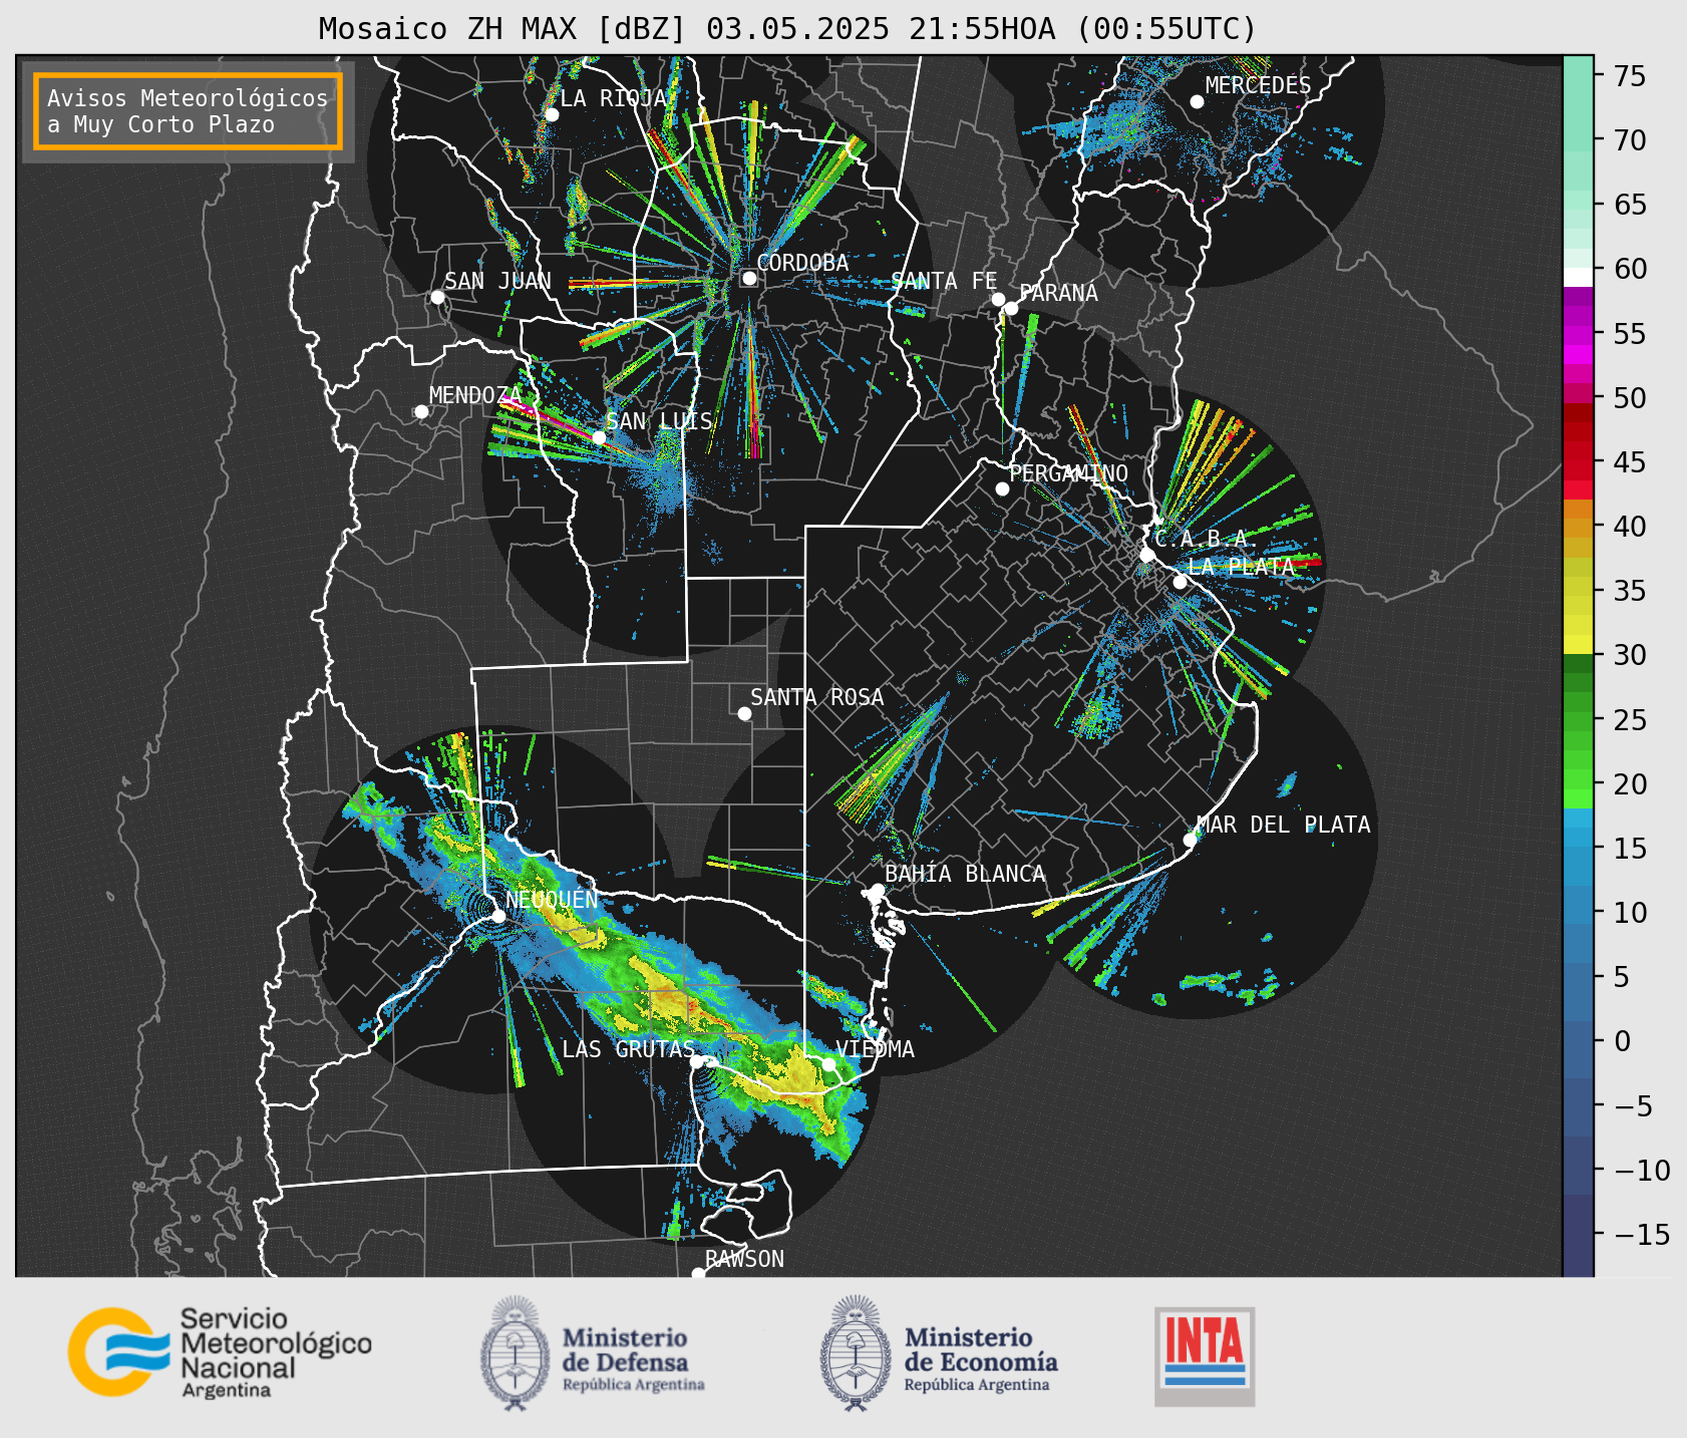Click the BAHÍA BLANCA city marker dot
This screenshot has width=1687, height=1438.
click(877, 890)
